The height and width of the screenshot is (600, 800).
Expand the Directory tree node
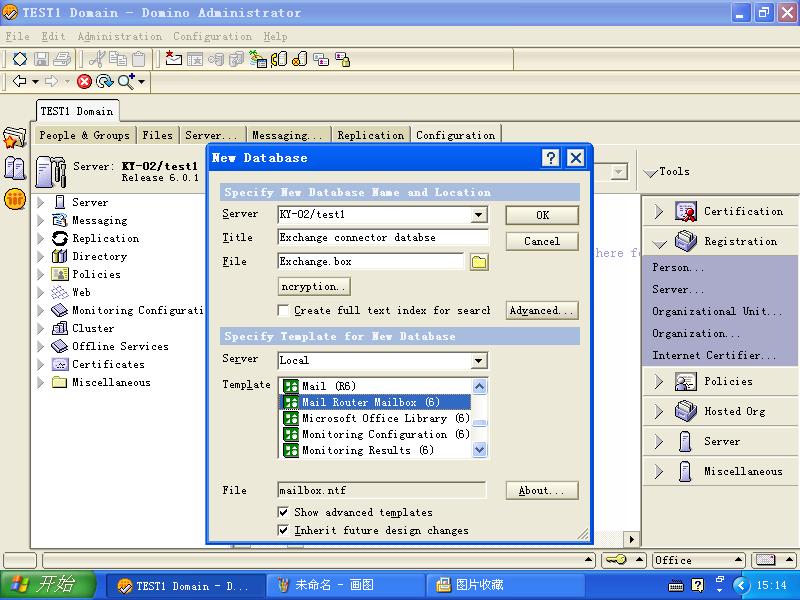click(41, 256)
